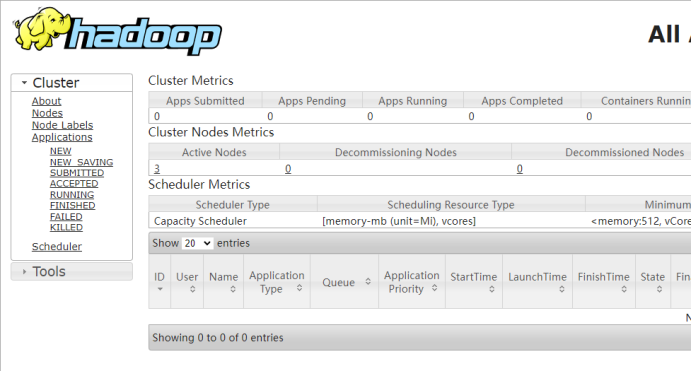
Task: Click the Active Nodes count 3
Action: click(157, 169)
